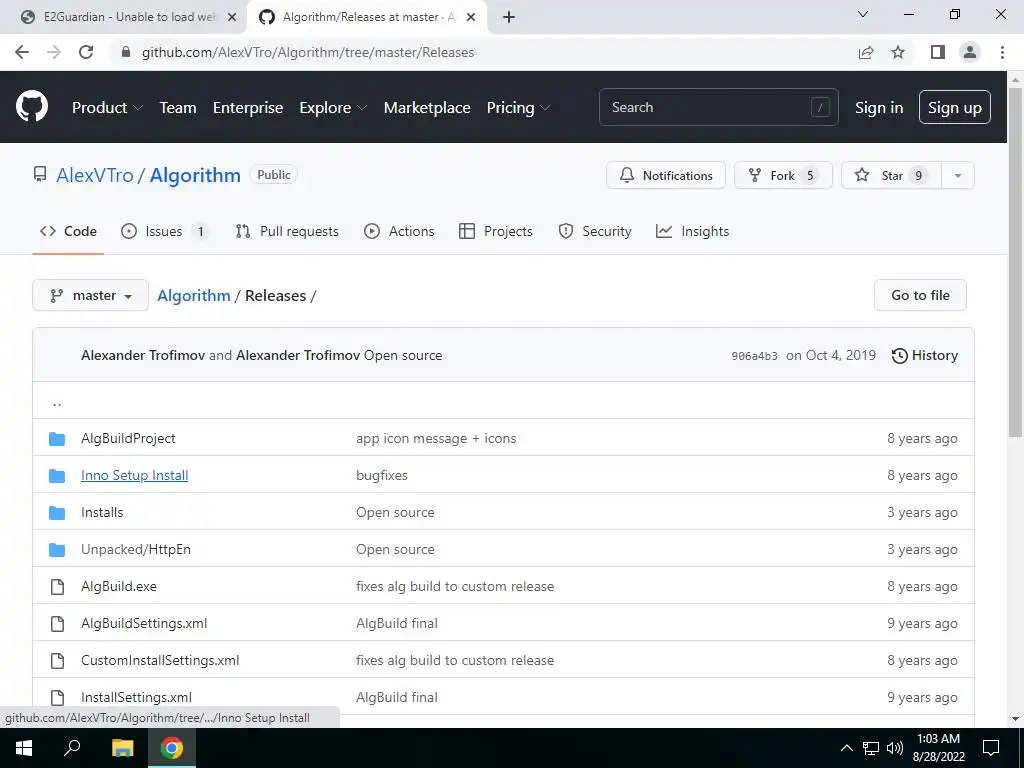Open the Windows notification center
Screen dimensions: 1024x768
coord(991,748)
